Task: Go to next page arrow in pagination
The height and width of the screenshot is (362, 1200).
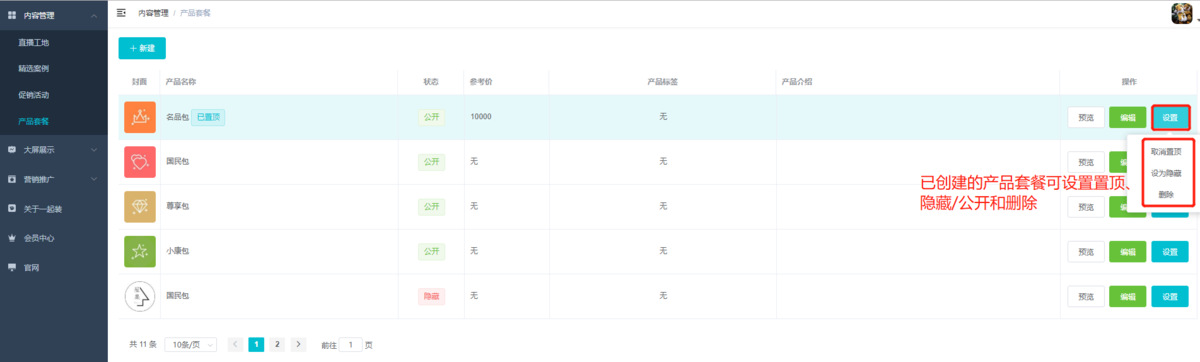Action: [x=298, y=344]
